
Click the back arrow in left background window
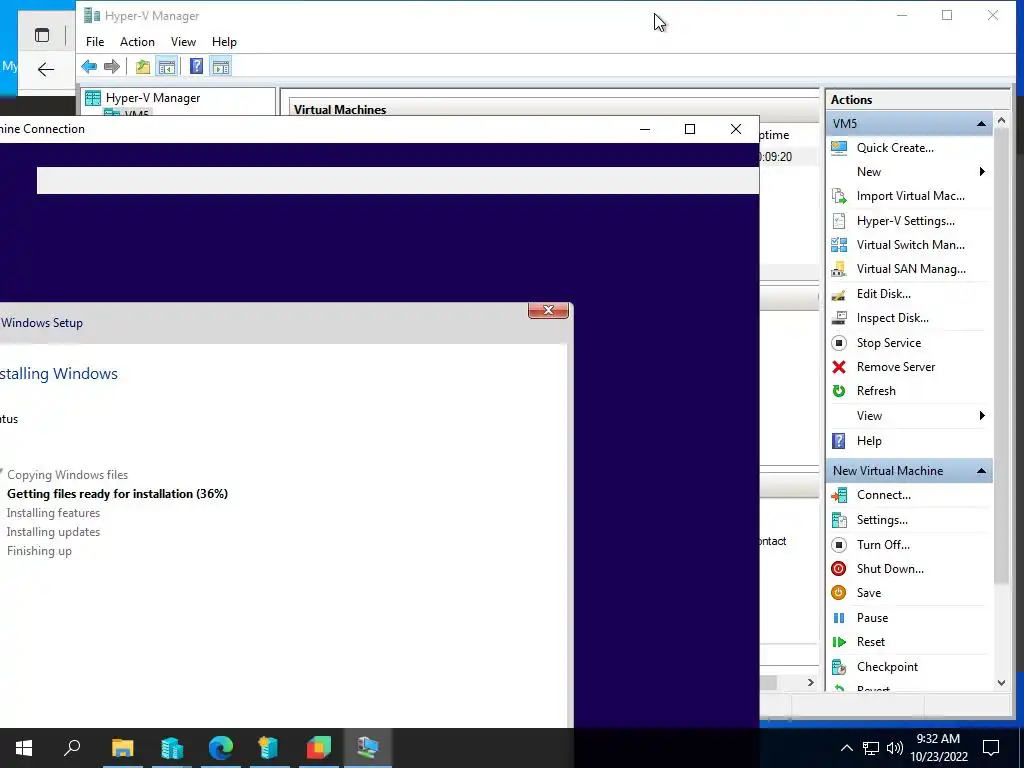coord(46,69)
